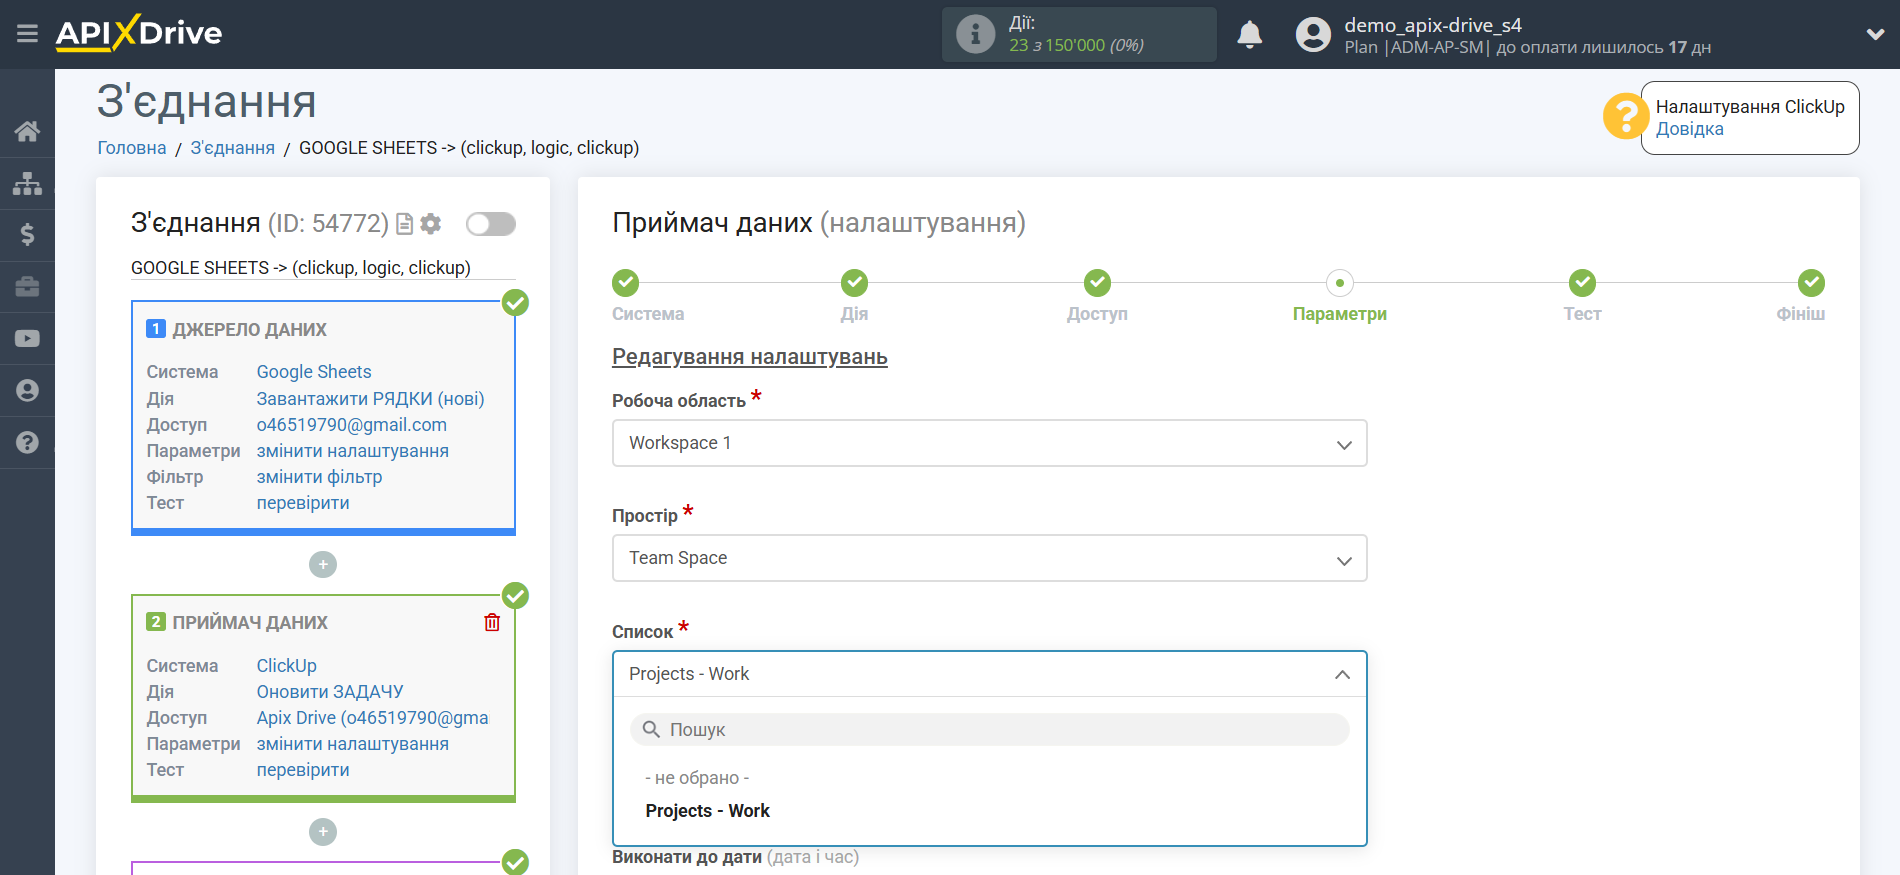Add a block after the data receiver
The height and width of the screenshot is (875, 1900).
(x=323, y=832)
